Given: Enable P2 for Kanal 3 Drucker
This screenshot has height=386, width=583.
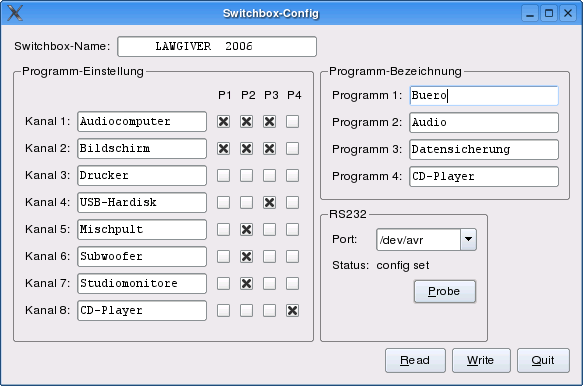Looking at the screenshot, I should [247, 176].
